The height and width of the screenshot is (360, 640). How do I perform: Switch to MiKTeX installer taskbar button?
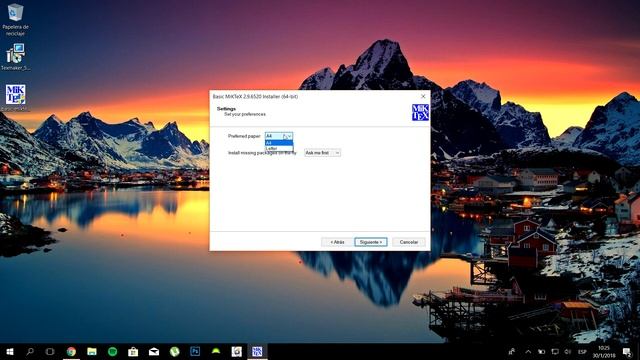click(x=257, y=351)
